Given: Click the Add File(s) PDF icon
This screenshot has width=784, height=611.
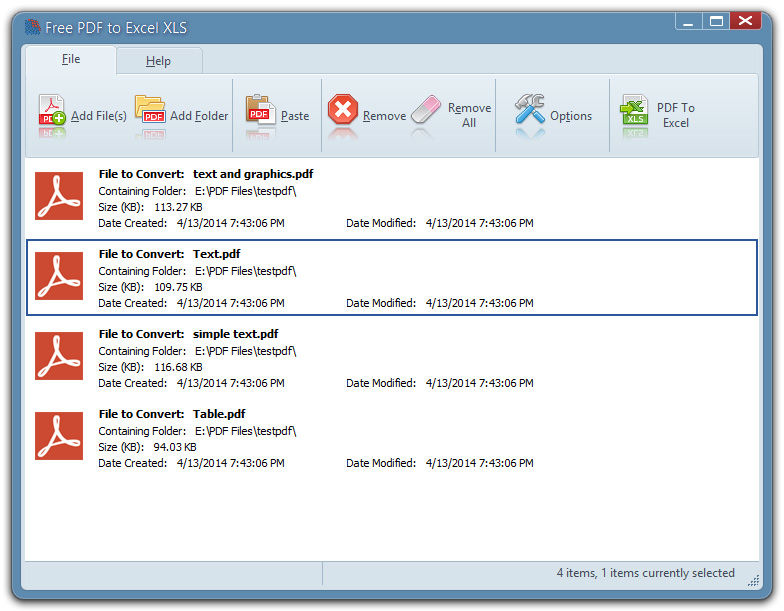Looking at the screenshot, I should point(52,110).
